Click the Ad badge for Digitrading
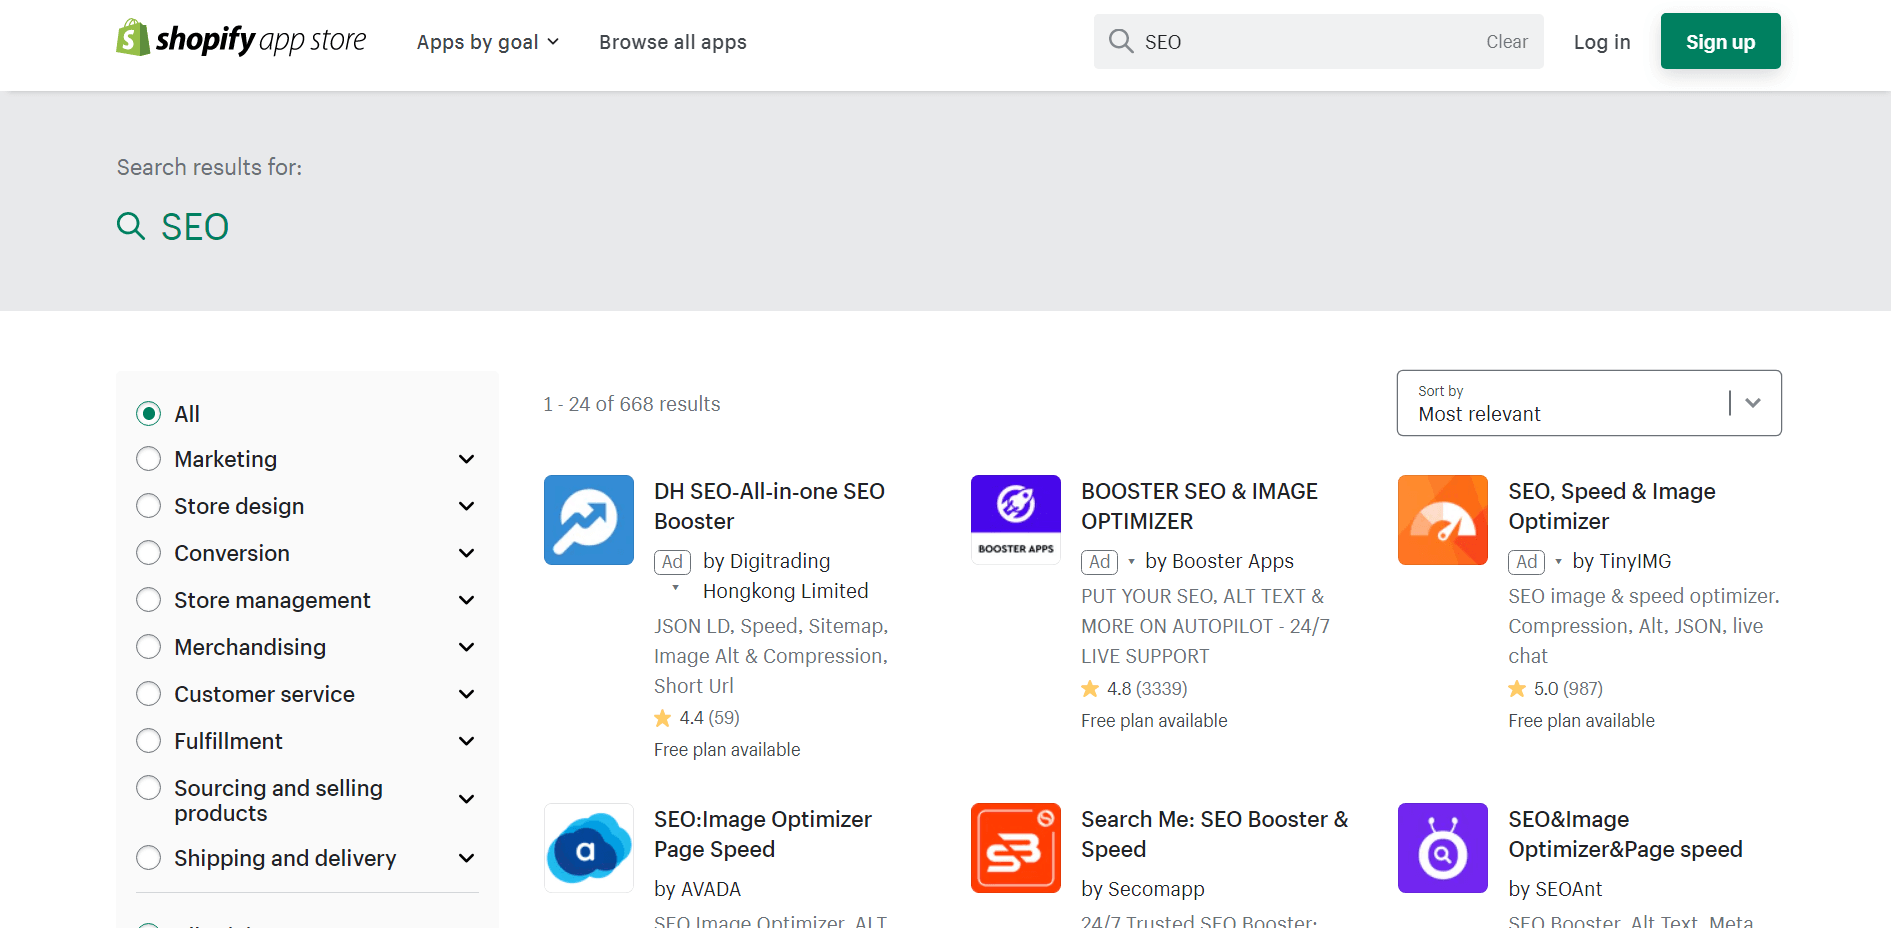The image size is (1891, 928). tap(672, 562)
